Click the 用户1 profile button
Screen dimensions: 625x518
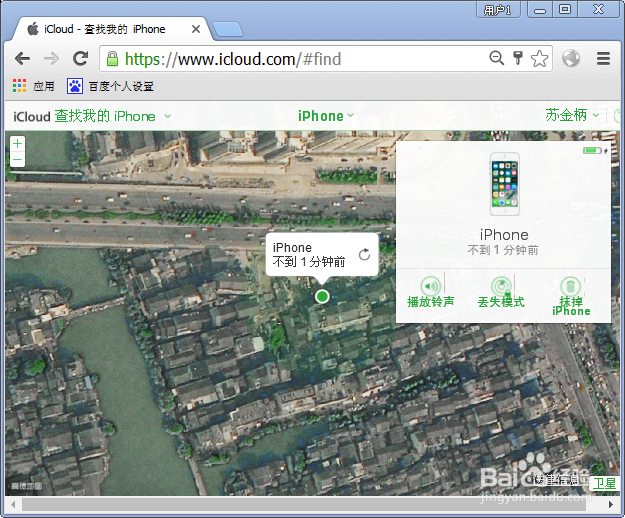click(497, 10)
